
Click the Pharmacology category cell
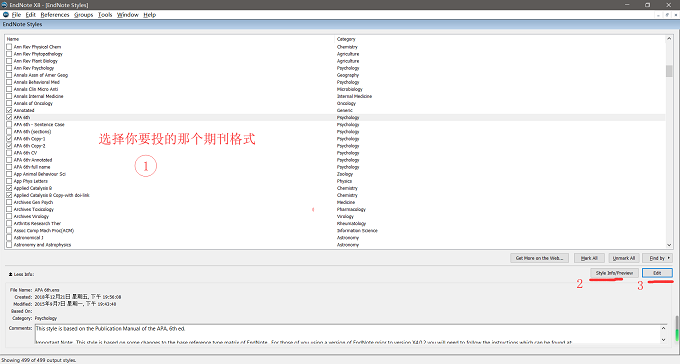351,210
